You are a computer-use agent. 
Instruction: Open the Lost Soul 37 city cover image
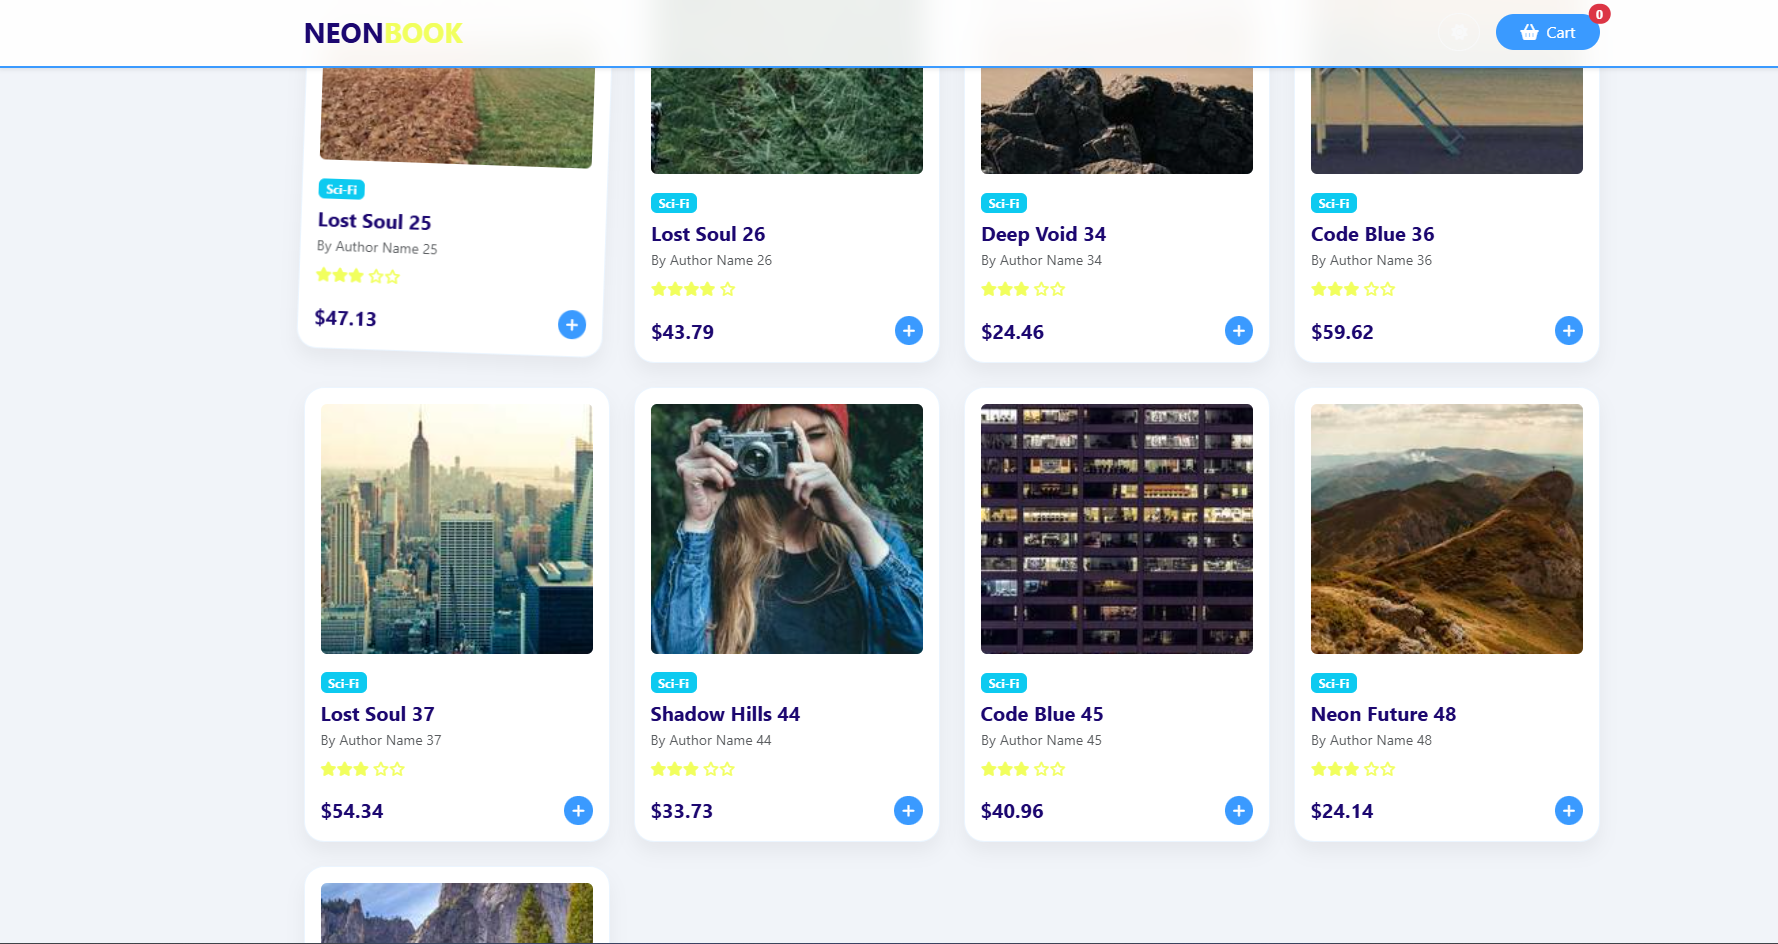pyautogui.click(x=457, y=529)
